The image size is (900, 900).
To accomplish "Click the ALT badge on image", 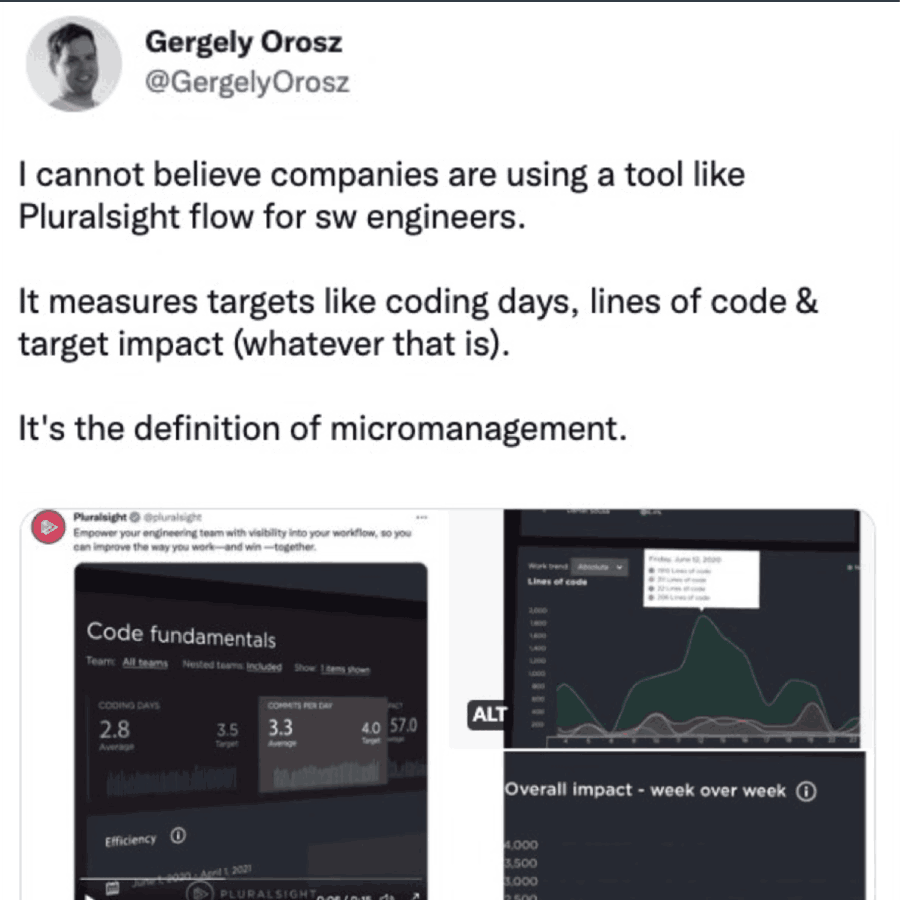I will (x=490, y=714).
